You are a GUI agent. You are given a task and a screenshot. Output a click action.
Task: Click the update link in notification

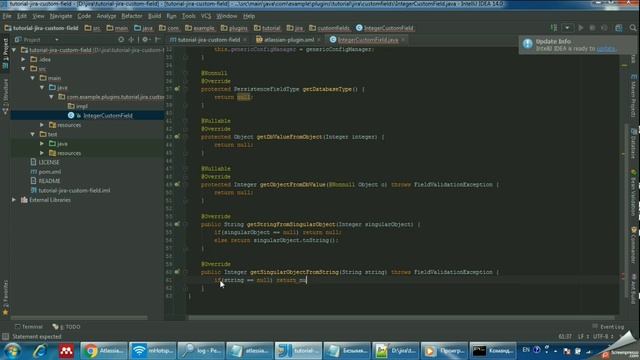pos(606,49)
